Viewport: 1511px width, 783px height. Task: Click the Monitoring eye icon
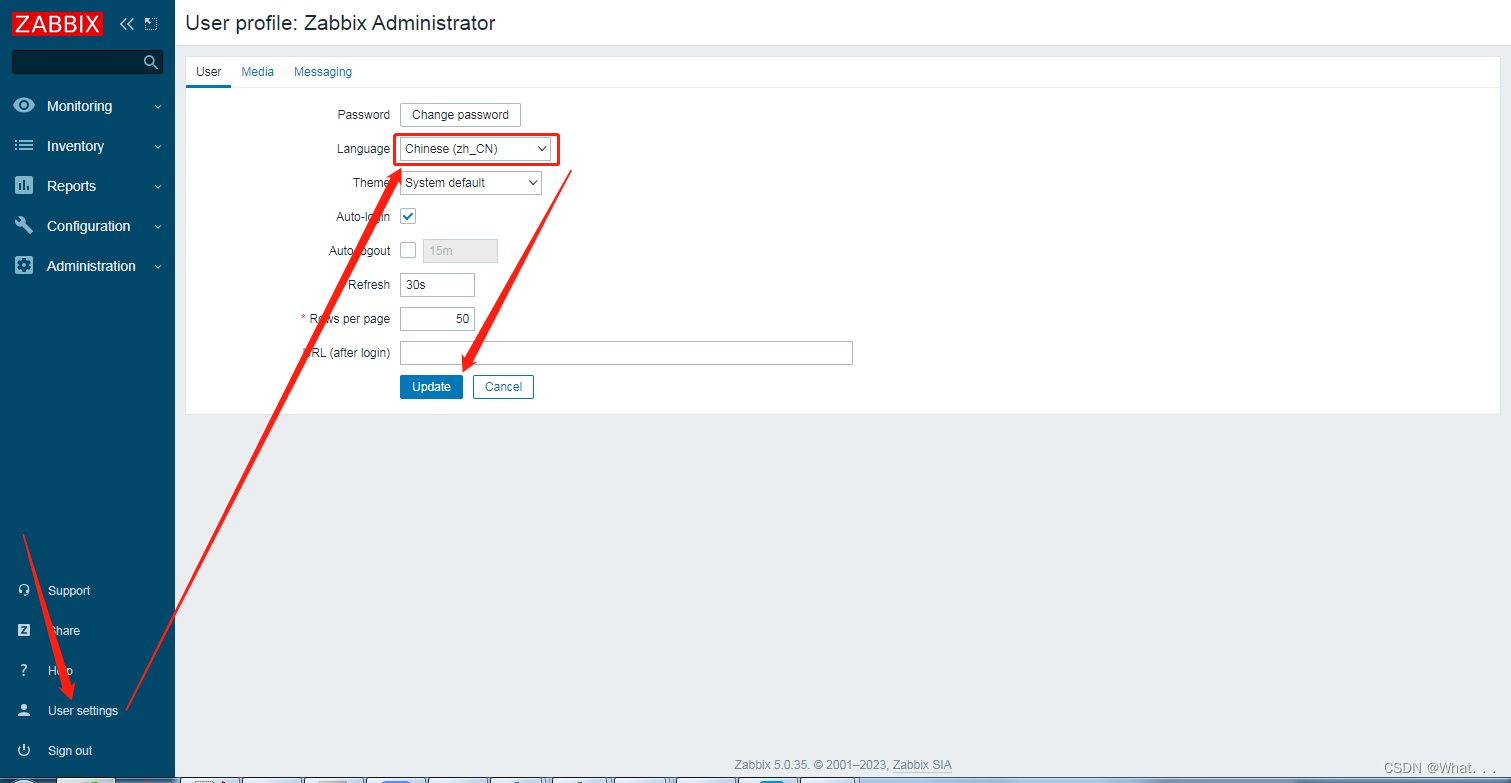coord(24,106)
